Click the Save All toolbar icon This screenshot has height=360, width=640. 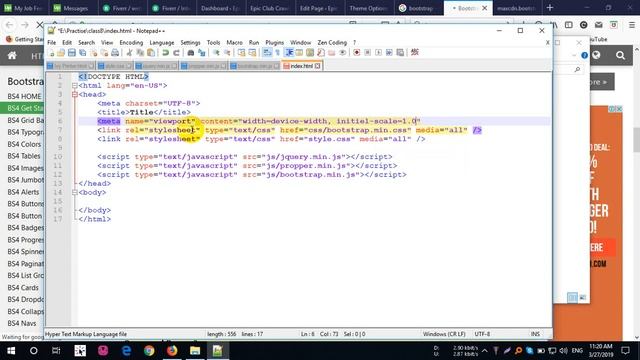point(82,52)
